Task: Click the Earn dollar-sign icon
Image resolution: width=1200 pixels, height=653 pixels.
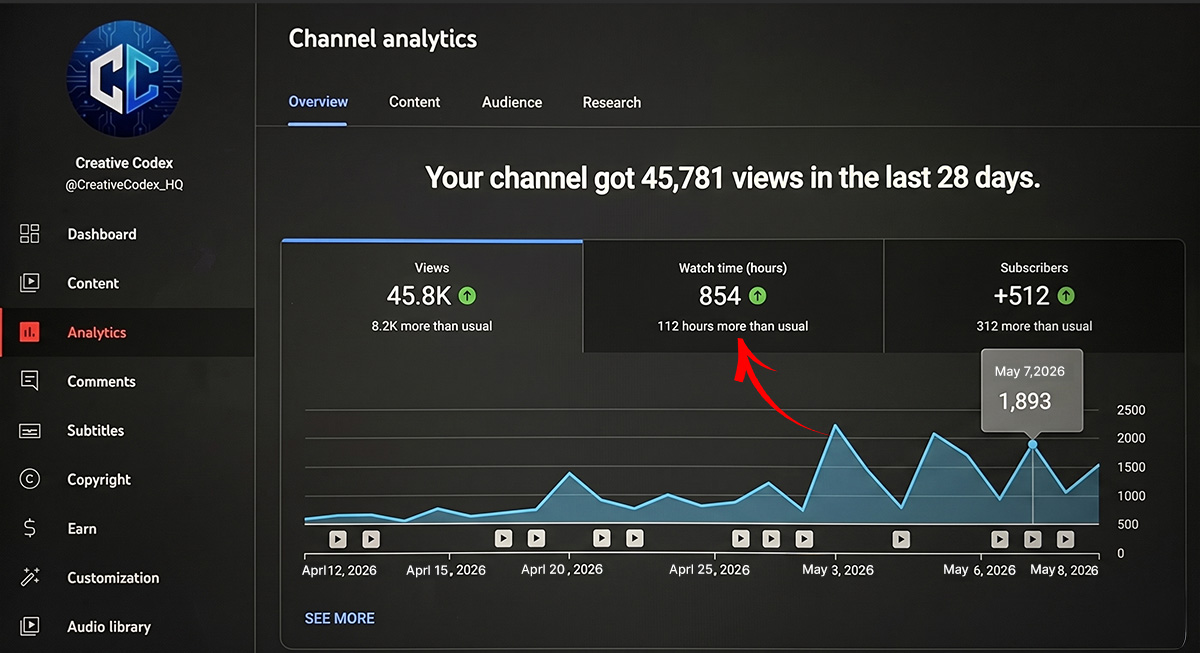Action: [30, 528]
